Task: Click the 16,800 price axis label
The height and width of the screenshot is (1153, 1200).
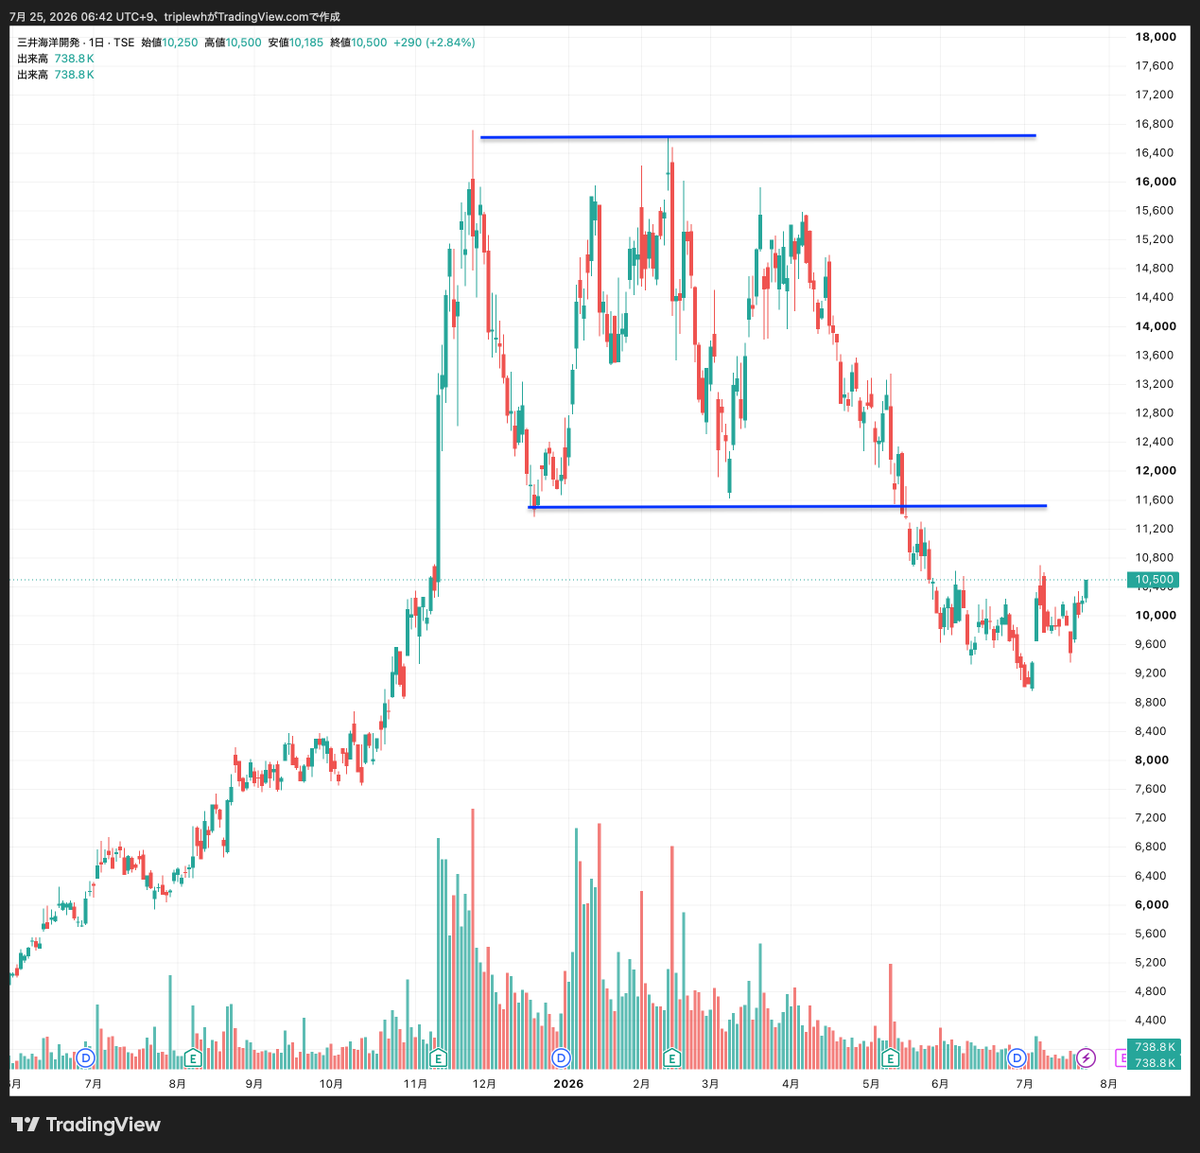Action: coord(1156,124)
